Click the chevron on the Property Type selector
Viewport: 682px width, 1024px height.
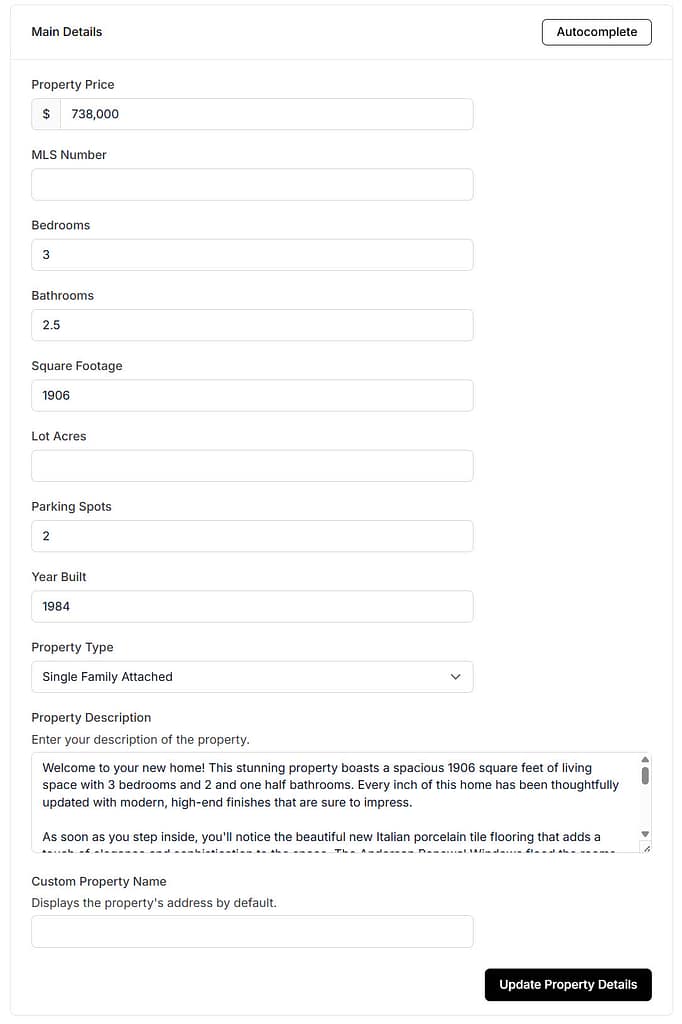459,676
